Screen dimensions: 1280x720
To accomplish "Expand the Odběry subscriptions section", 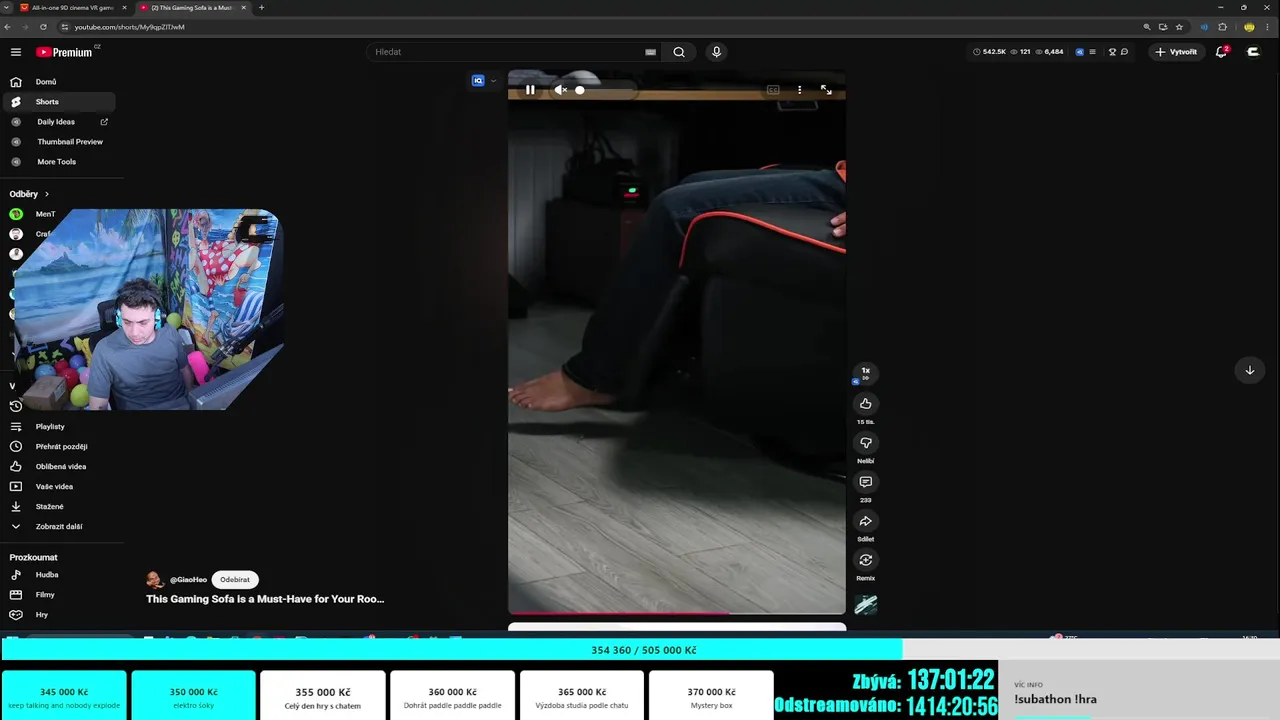I will point(29,194).
